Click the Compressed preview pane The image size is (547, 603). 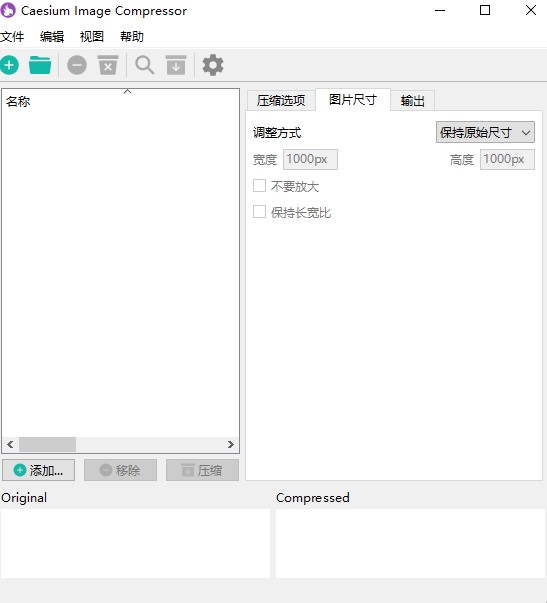[x=410, y=543]
